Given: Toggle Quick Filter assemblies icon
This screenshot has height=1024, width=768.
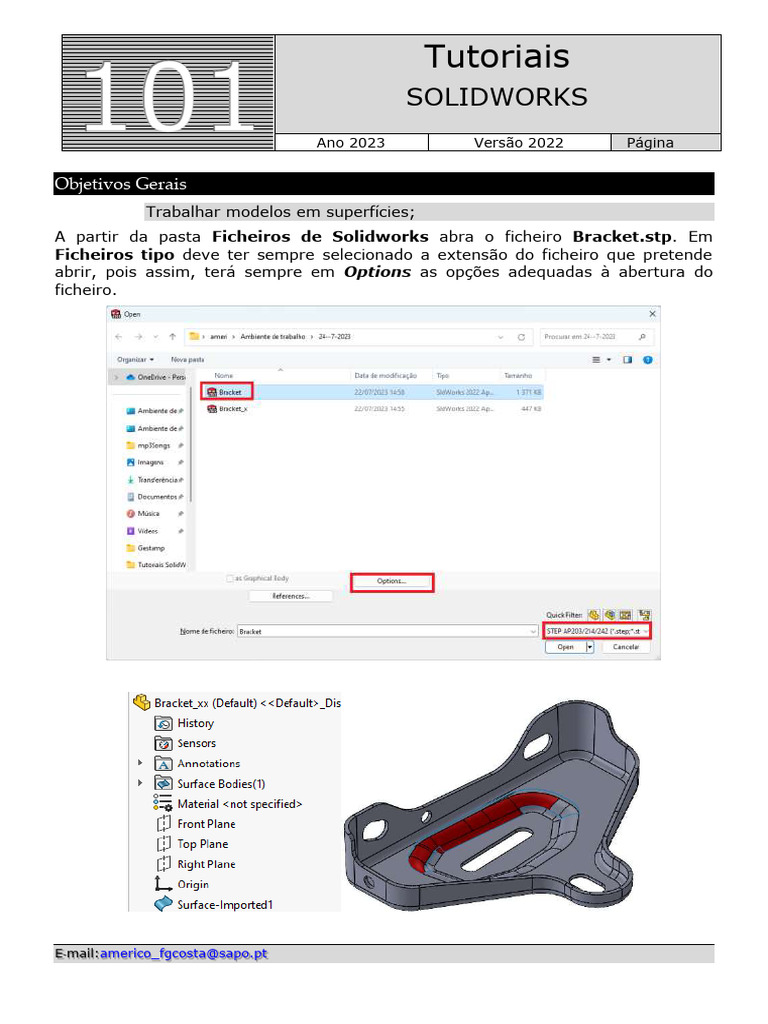Looking at the screenshot, I should click(x=609, y=615).
